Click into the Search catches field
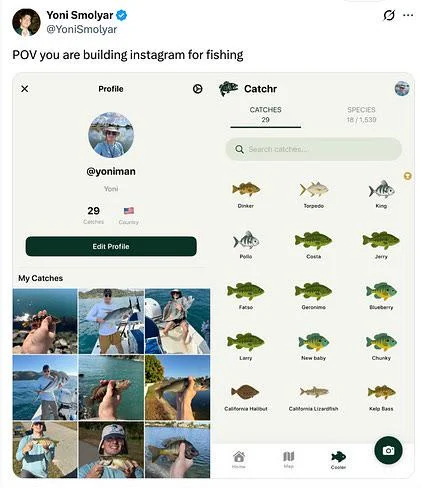The width and height of the screenshot is (422, 488). point(313,149)
